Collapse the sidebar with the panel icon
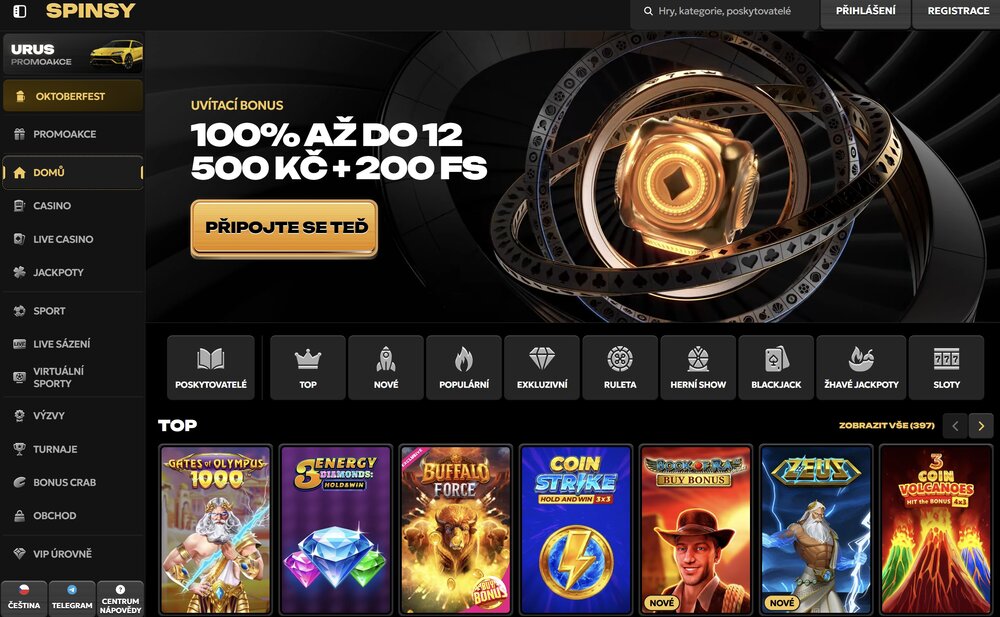Image resolution: width=1000 pixels, height=617 pixels. (x=20, y=11)
